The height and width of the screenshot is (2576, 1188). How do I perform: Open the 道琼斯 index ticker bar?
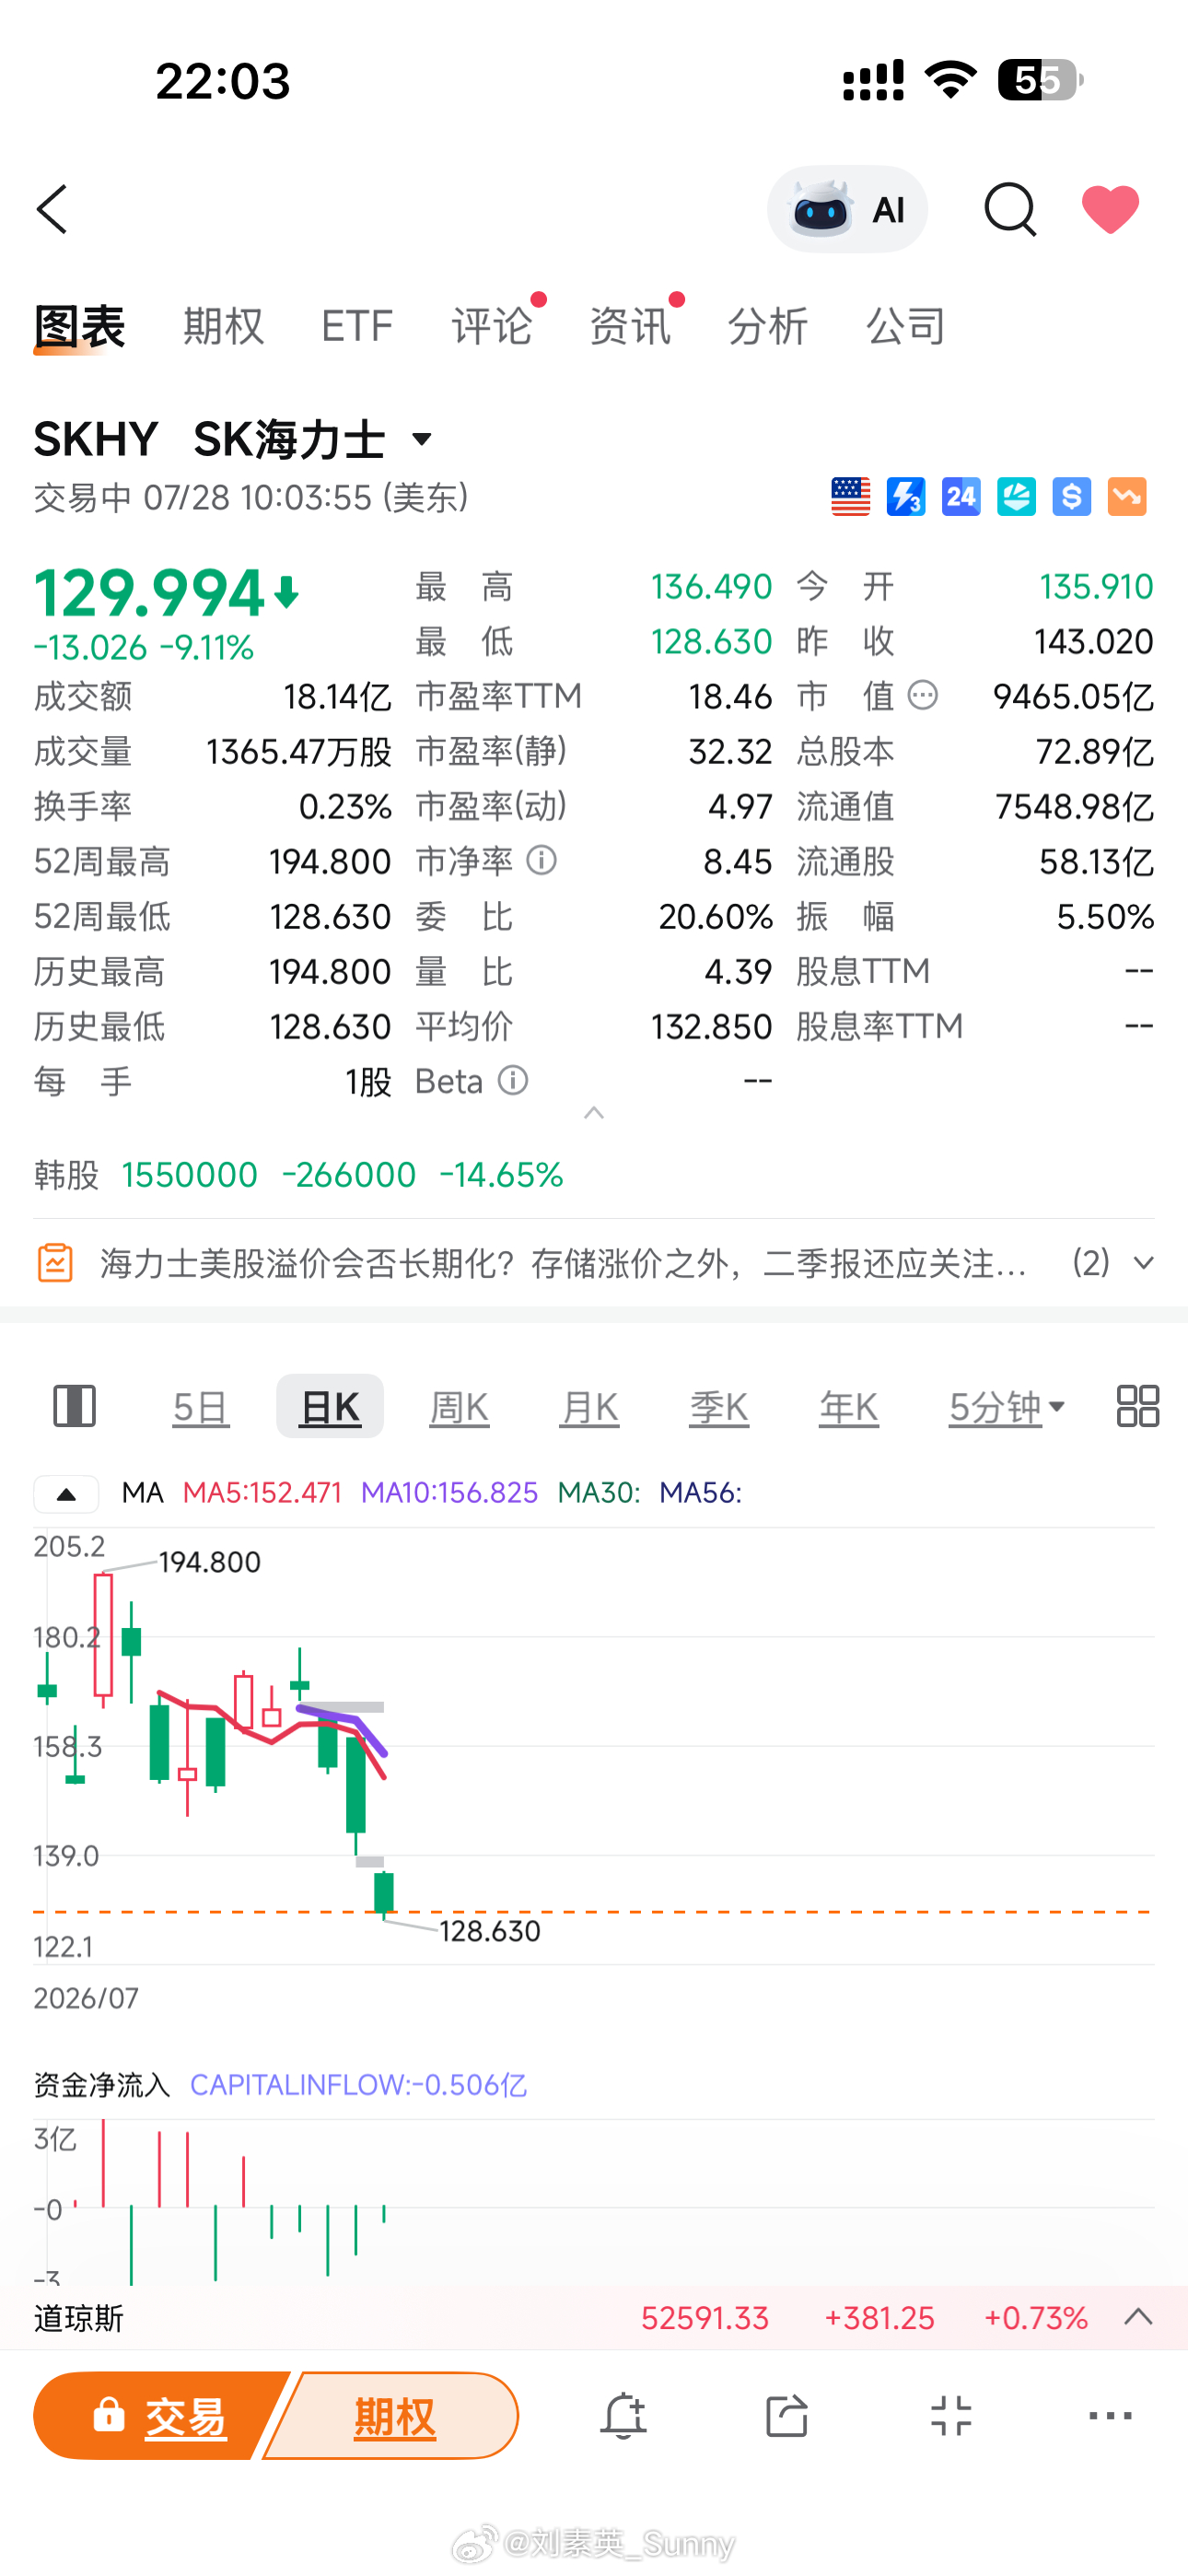[x=594, y=2318]
